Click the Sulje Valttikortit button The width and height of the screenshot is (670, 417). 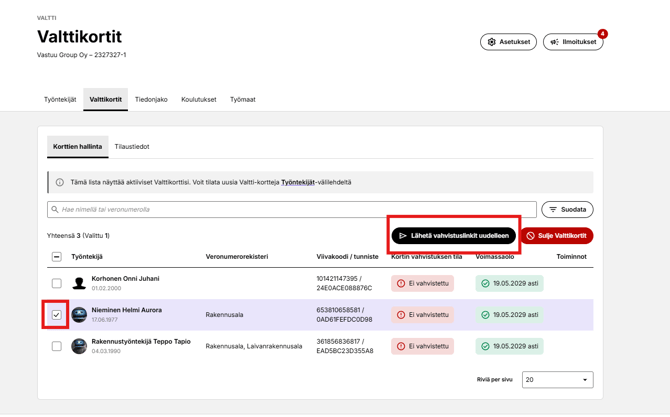pyautogui.click(x=557, y=235)
